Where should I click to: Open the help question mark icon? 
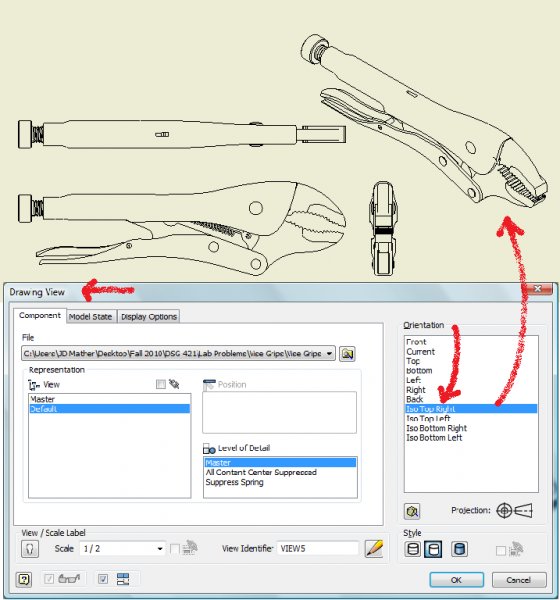[x=24, y=579]
